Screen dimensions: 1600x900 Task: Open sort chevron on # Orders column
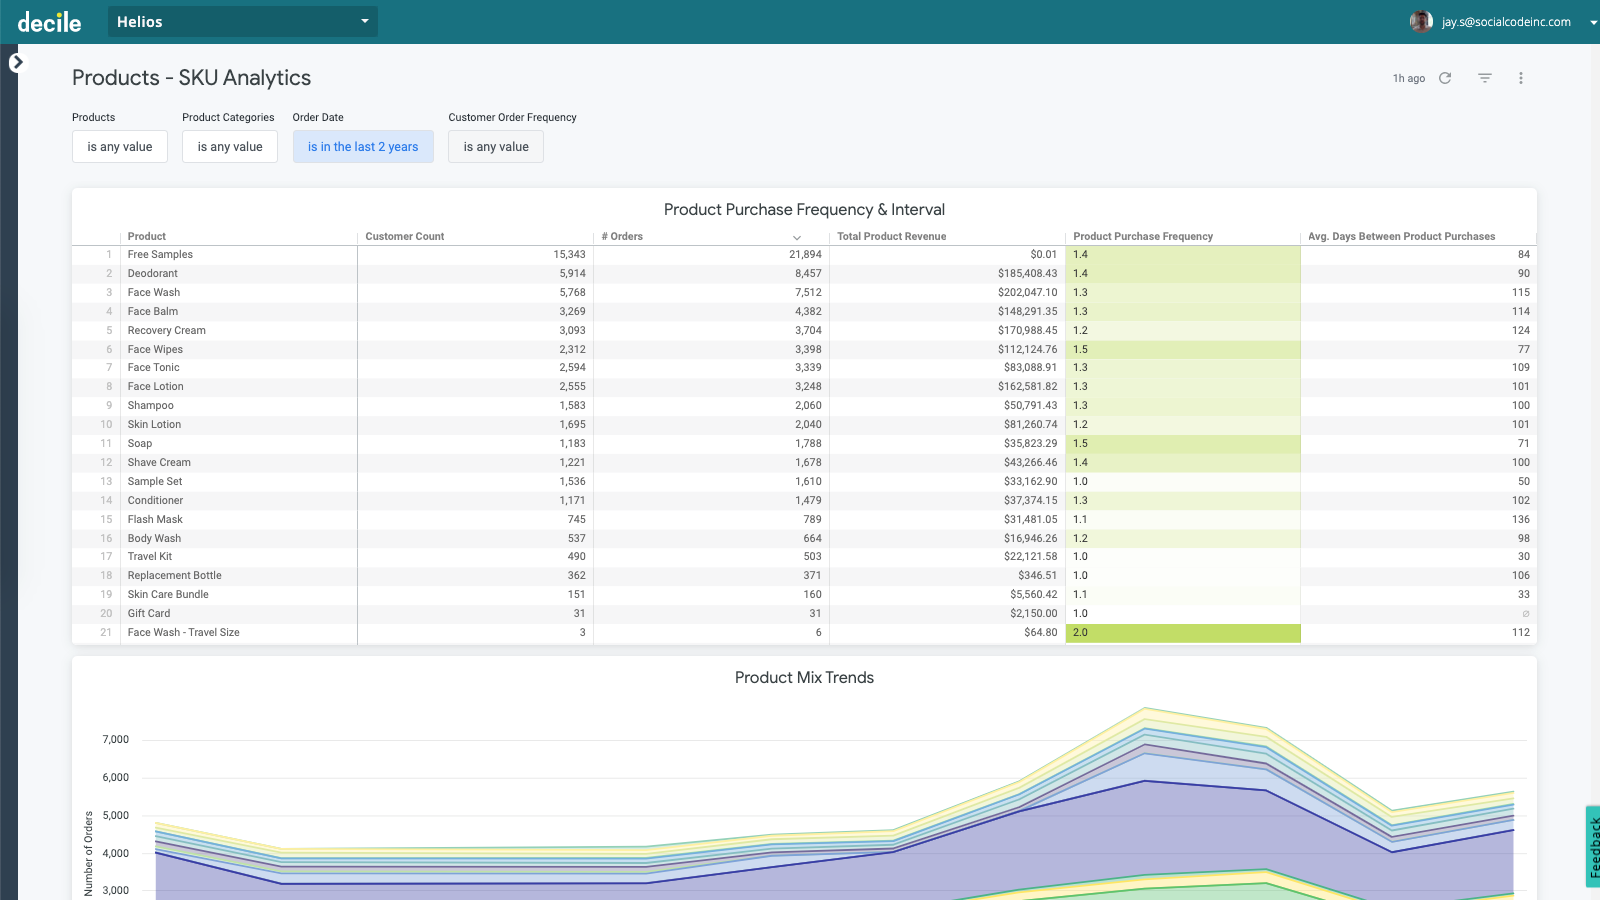tap(797, 237)
